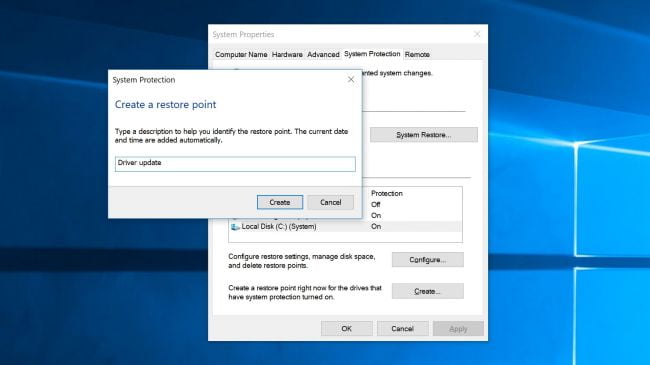Viewport: 650px width, 365px height.
Task: Click OK in System Properties
Action: coord(347,328)
